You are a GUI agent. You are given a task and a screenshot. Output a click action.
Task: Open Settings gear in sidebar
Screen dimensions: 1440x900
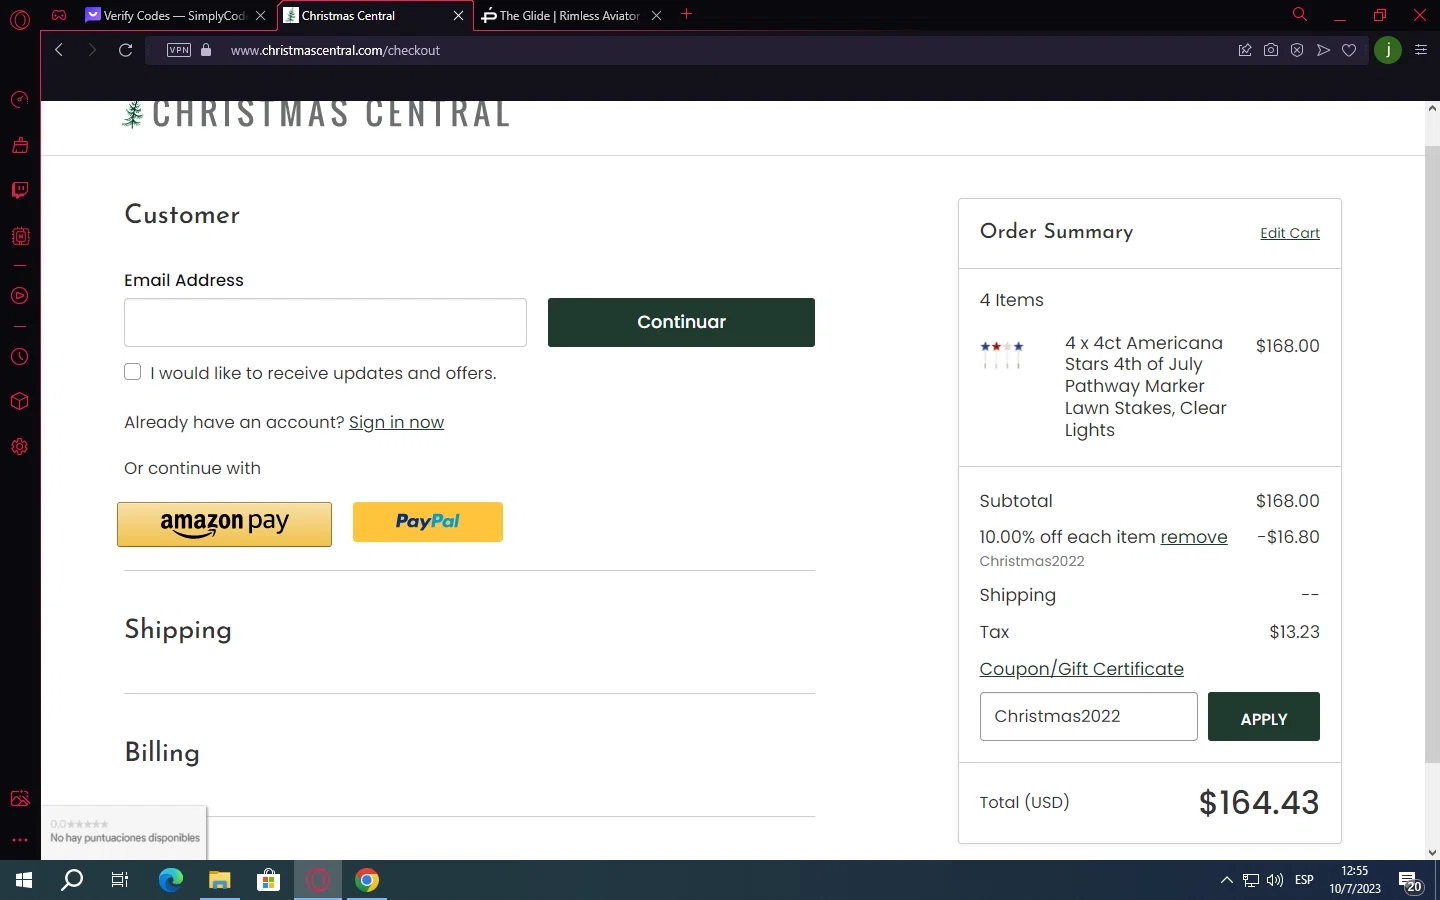19,447
